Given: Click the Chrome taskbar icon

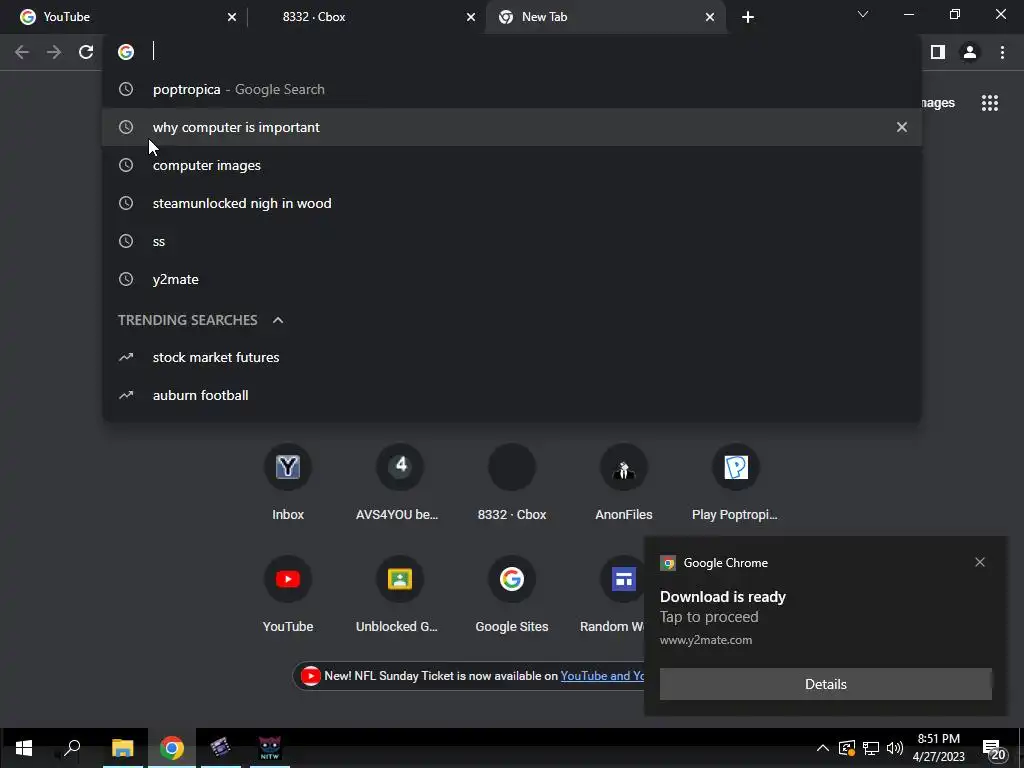Looking at the screenshot, I should click(x=172, y=748).
